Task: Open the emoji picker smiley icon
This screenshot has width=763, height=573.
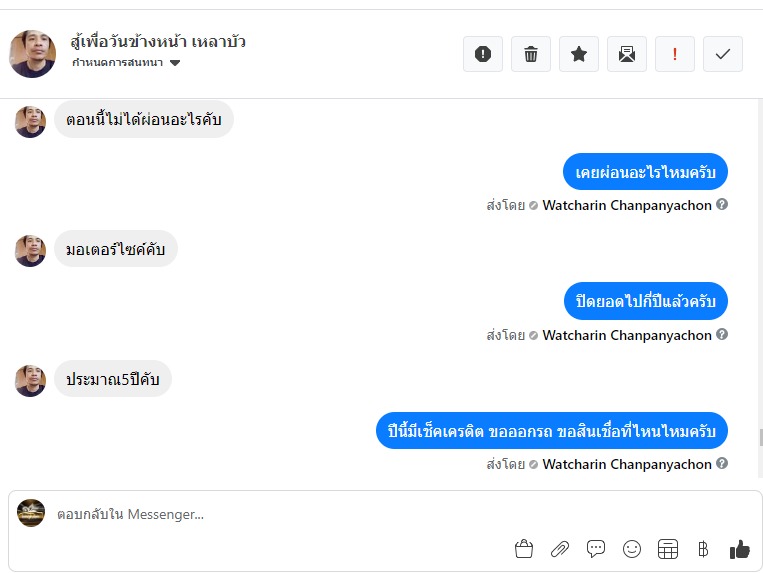Action: click(632, 549)
